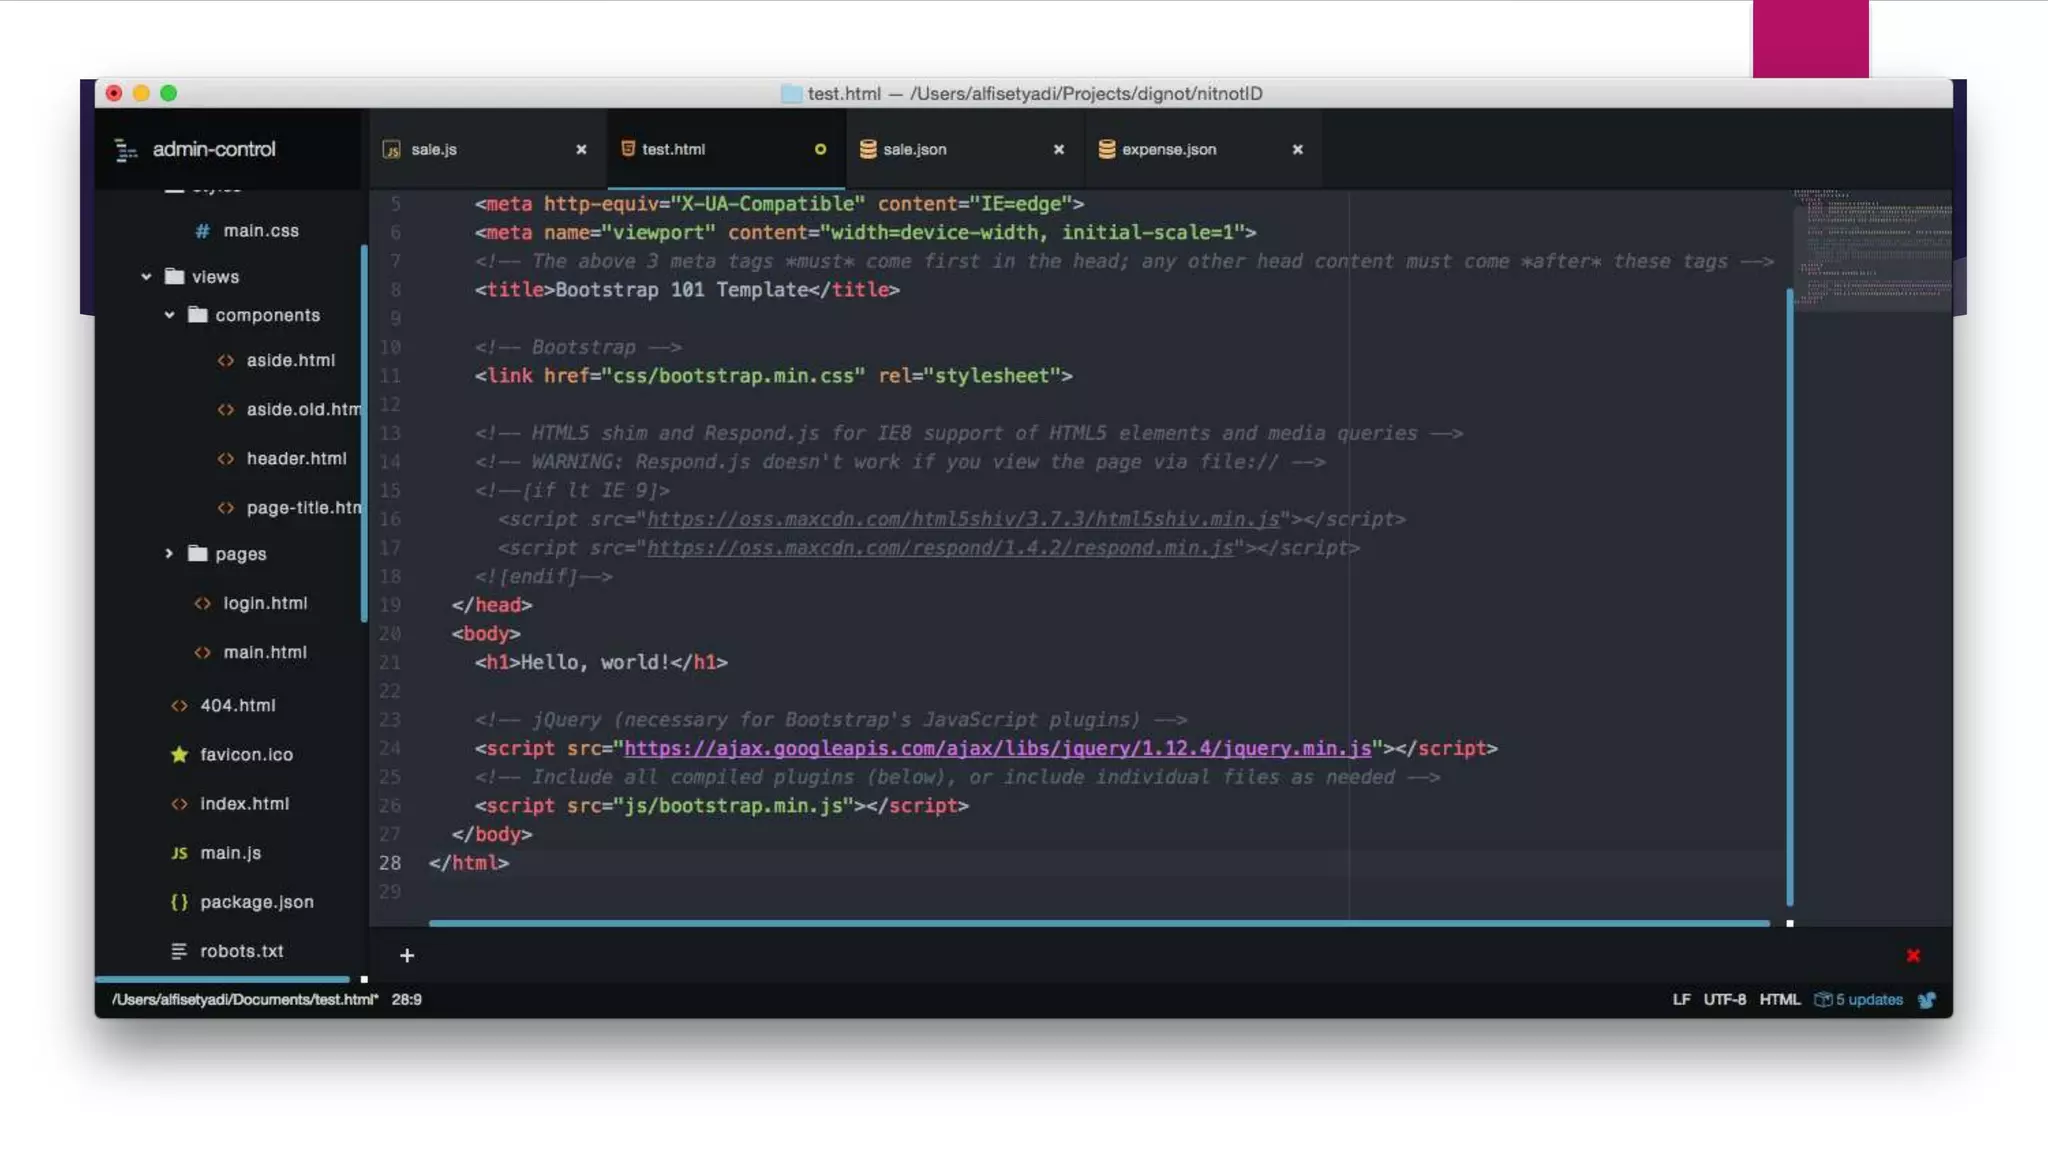This screenshot has width=2048, height=1152.
Task: Close the sale.json tab
Action: (x=1059, y=149)
